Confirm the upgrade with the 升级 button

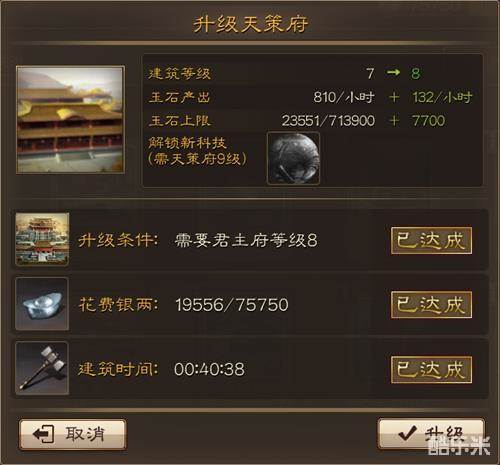[x=431, y=434]
